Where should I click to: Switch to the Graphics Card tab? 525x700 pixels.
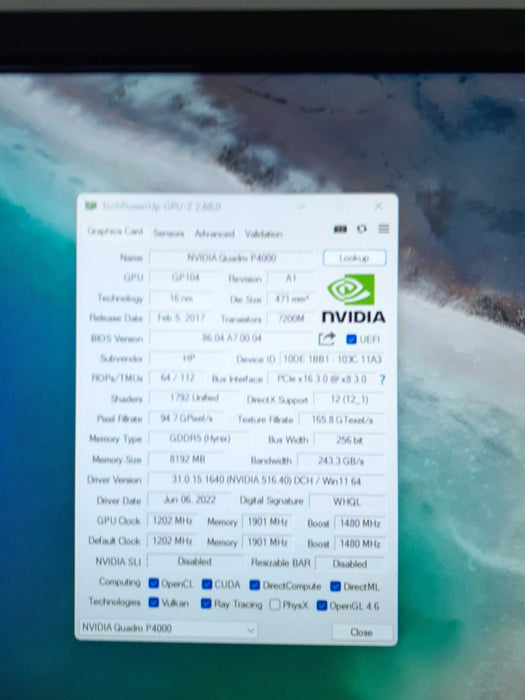pos(115,231)
